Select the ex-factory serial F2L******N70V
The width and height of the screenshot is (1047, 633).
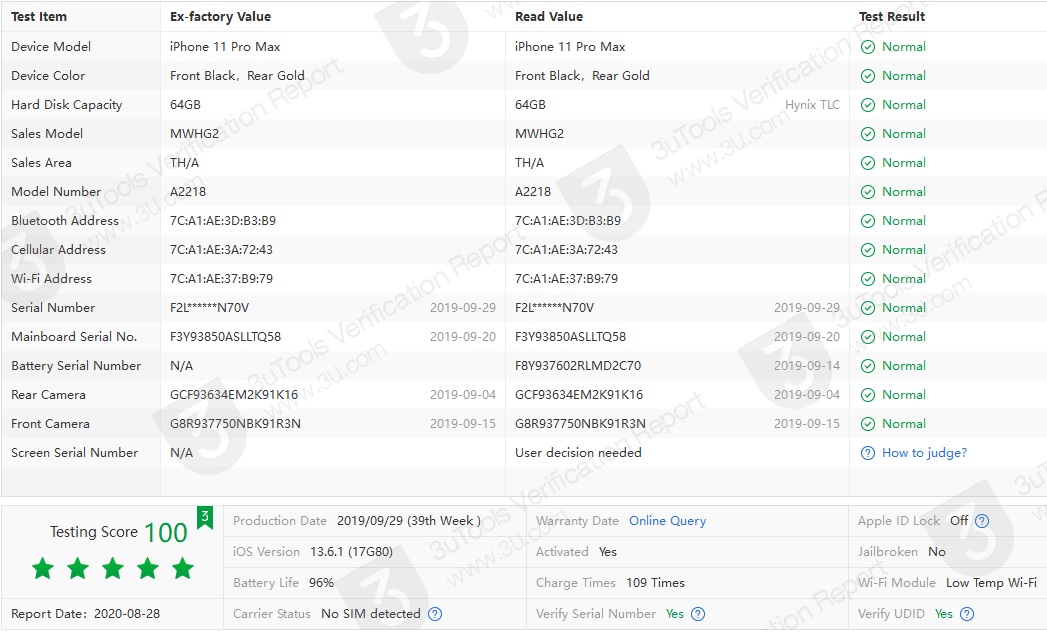pyautogui.click(x=209, y=308)
